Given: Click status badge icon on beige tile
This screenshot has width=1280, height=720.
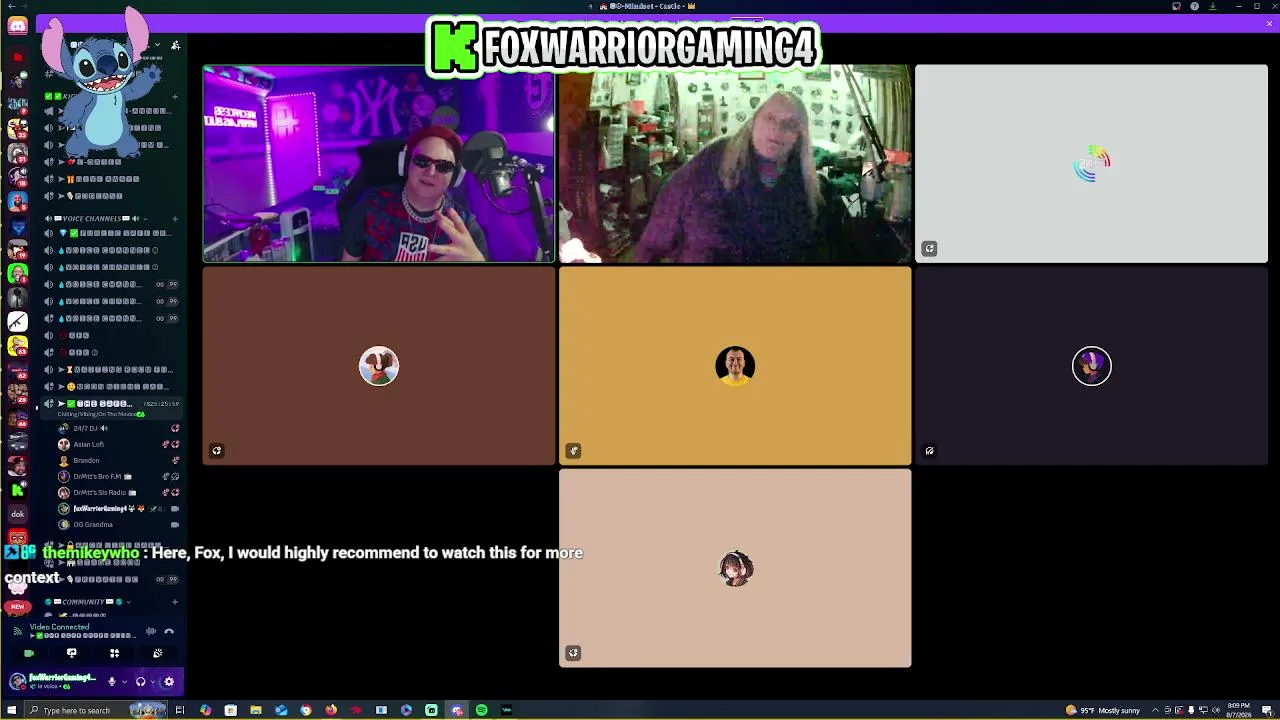Looking at the screenshot, I should point(573,653).
